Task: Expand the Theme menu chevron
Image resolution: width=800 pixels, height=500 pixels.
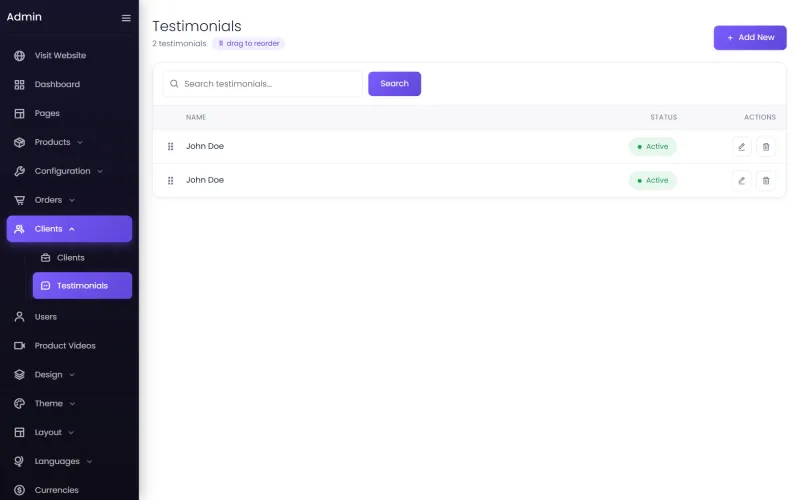Action: [x=72, y=404]
